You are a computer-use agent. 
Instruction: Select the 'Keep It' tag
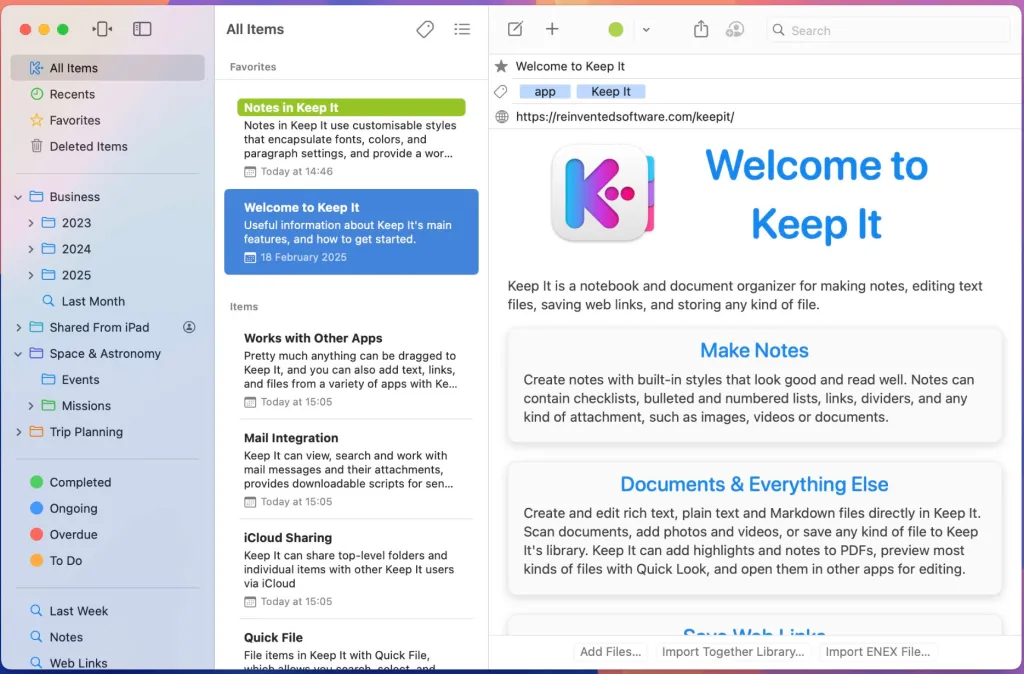611,91
